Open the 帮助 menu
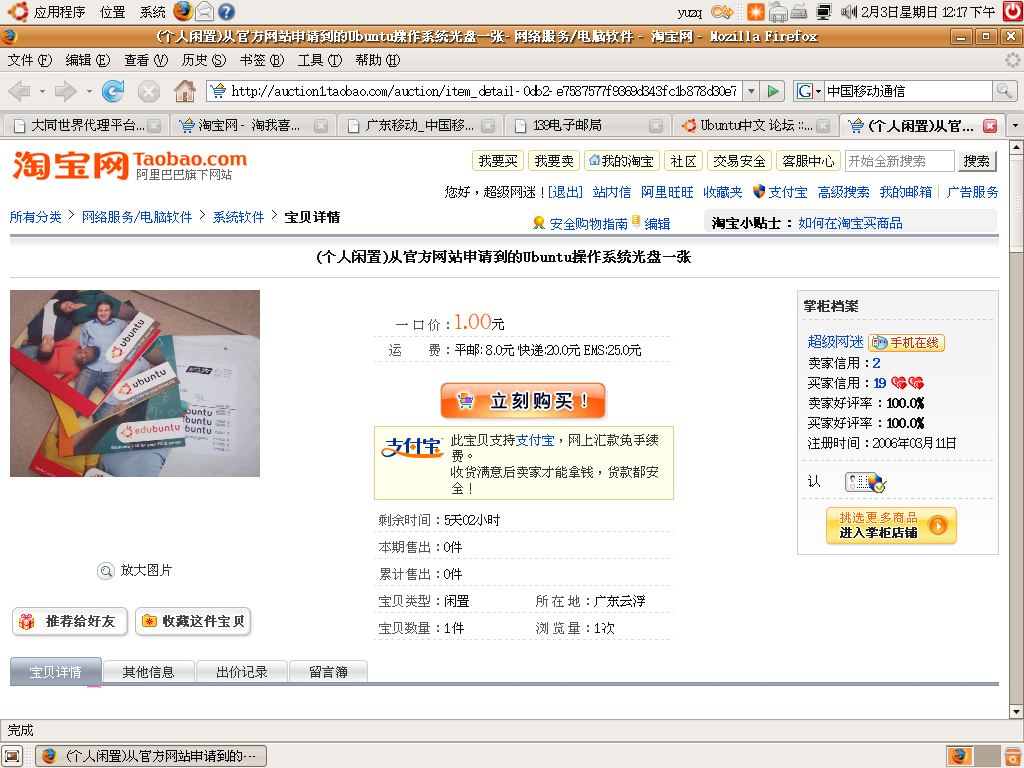 pyautogui.click(x=377, y=60)
